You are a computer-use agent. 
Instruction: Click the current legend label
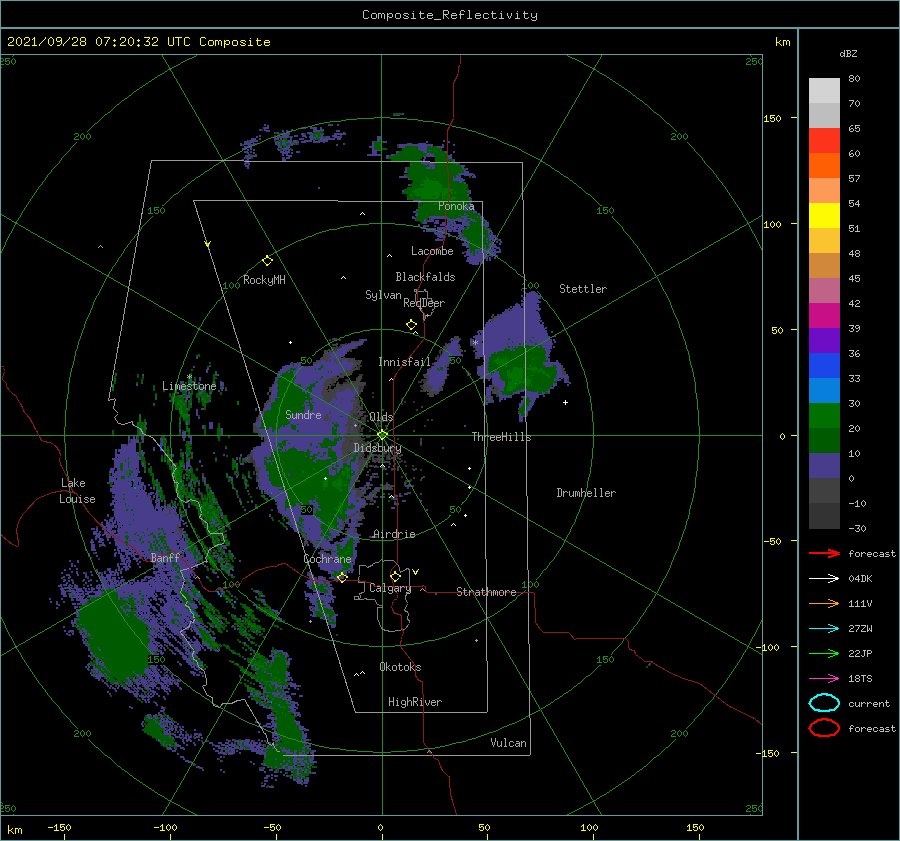(869, 703)
